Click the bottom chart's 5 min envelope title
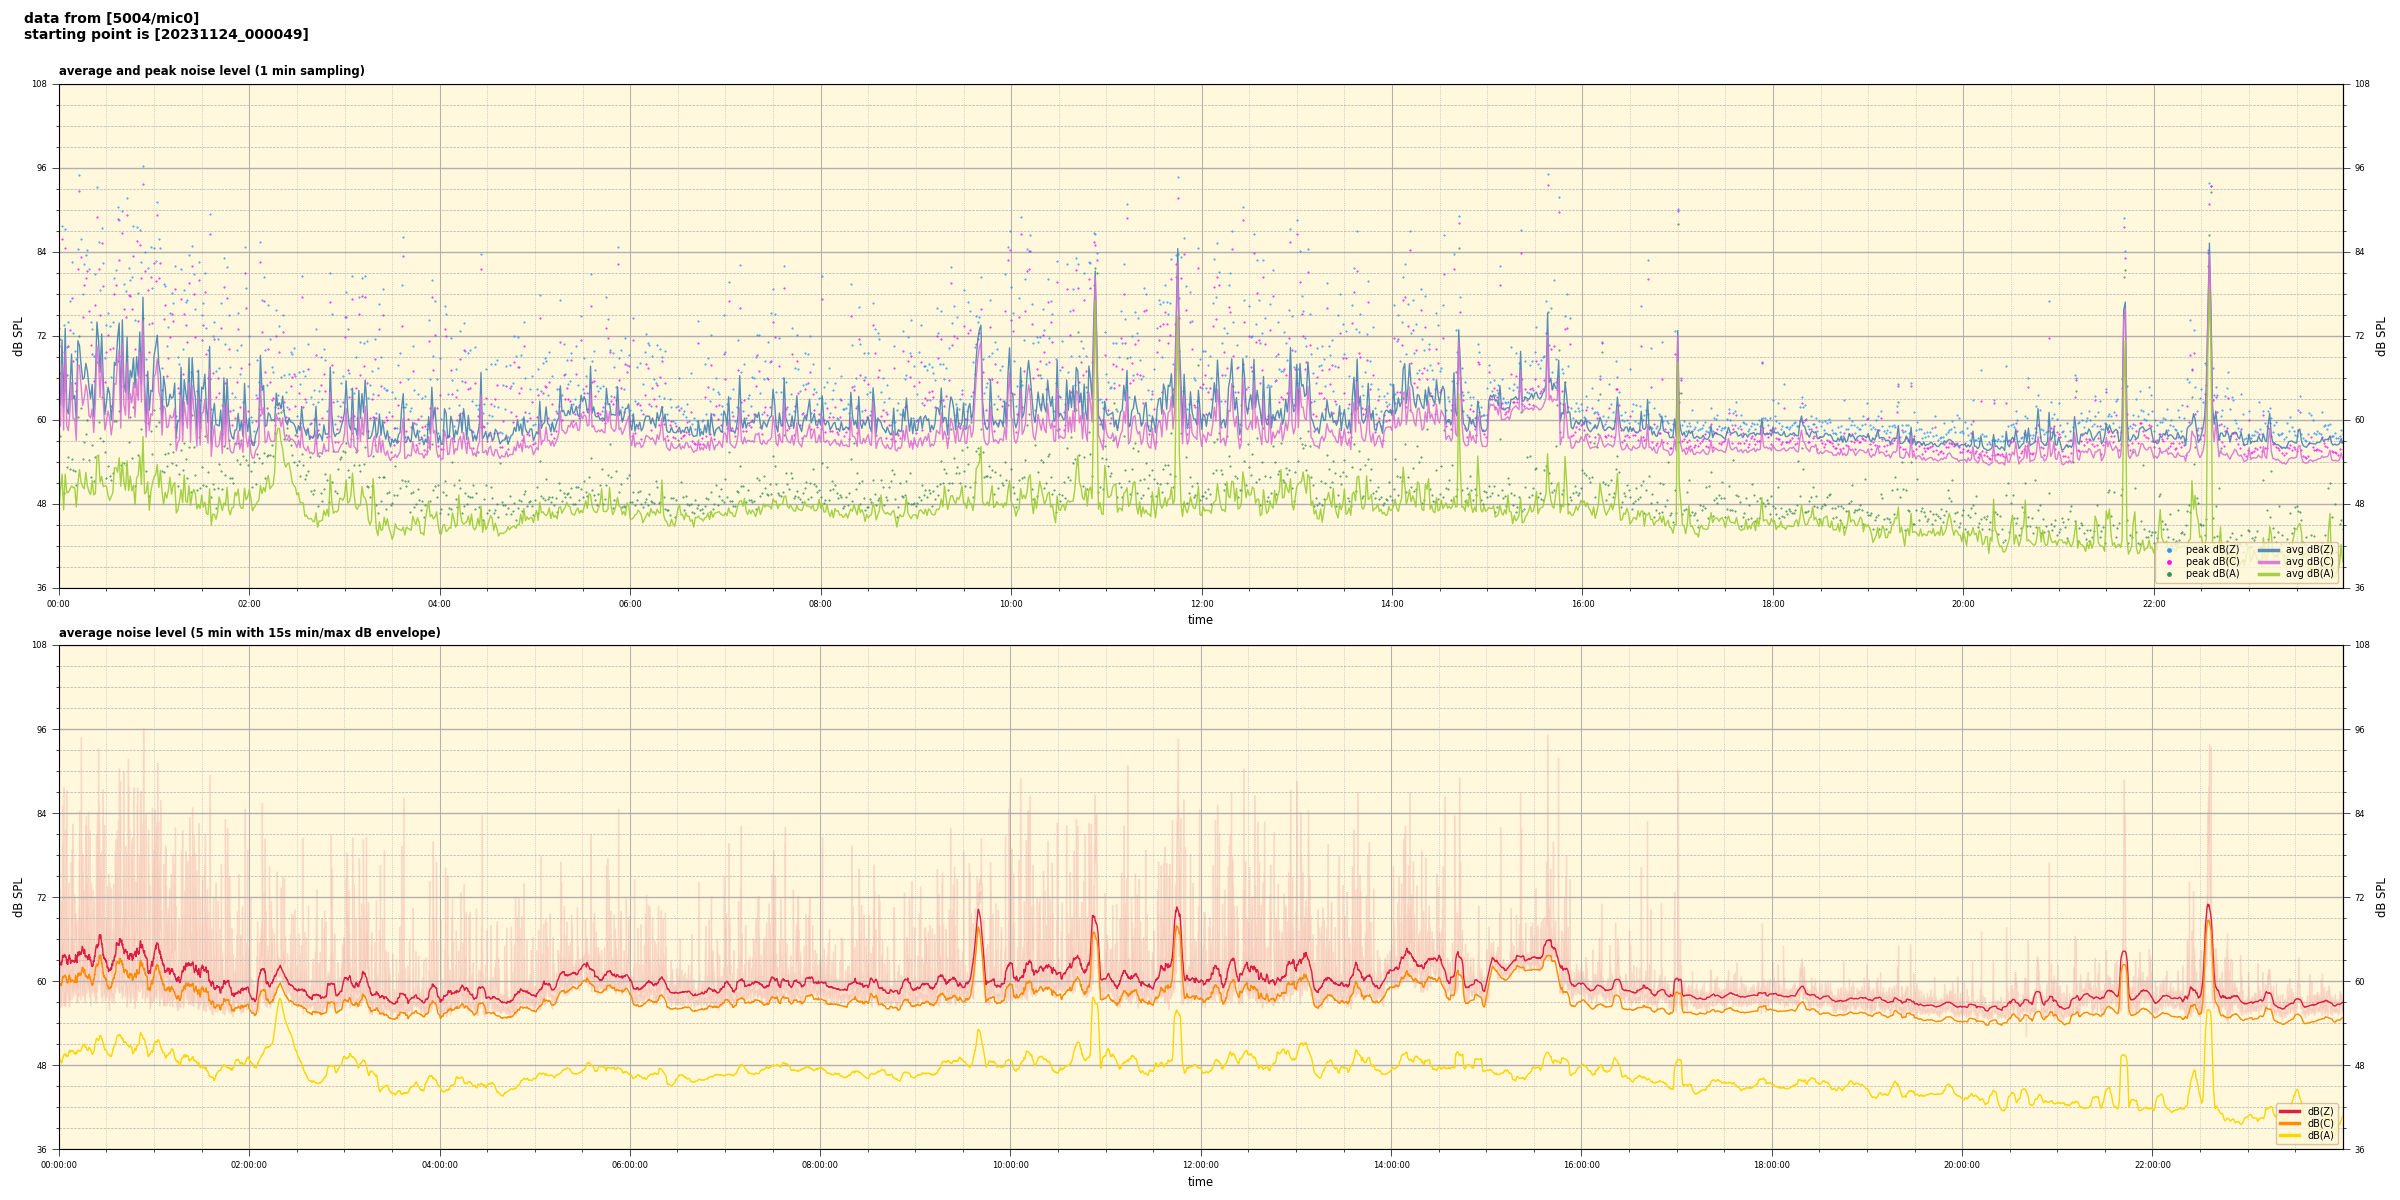 pos(249,633)
